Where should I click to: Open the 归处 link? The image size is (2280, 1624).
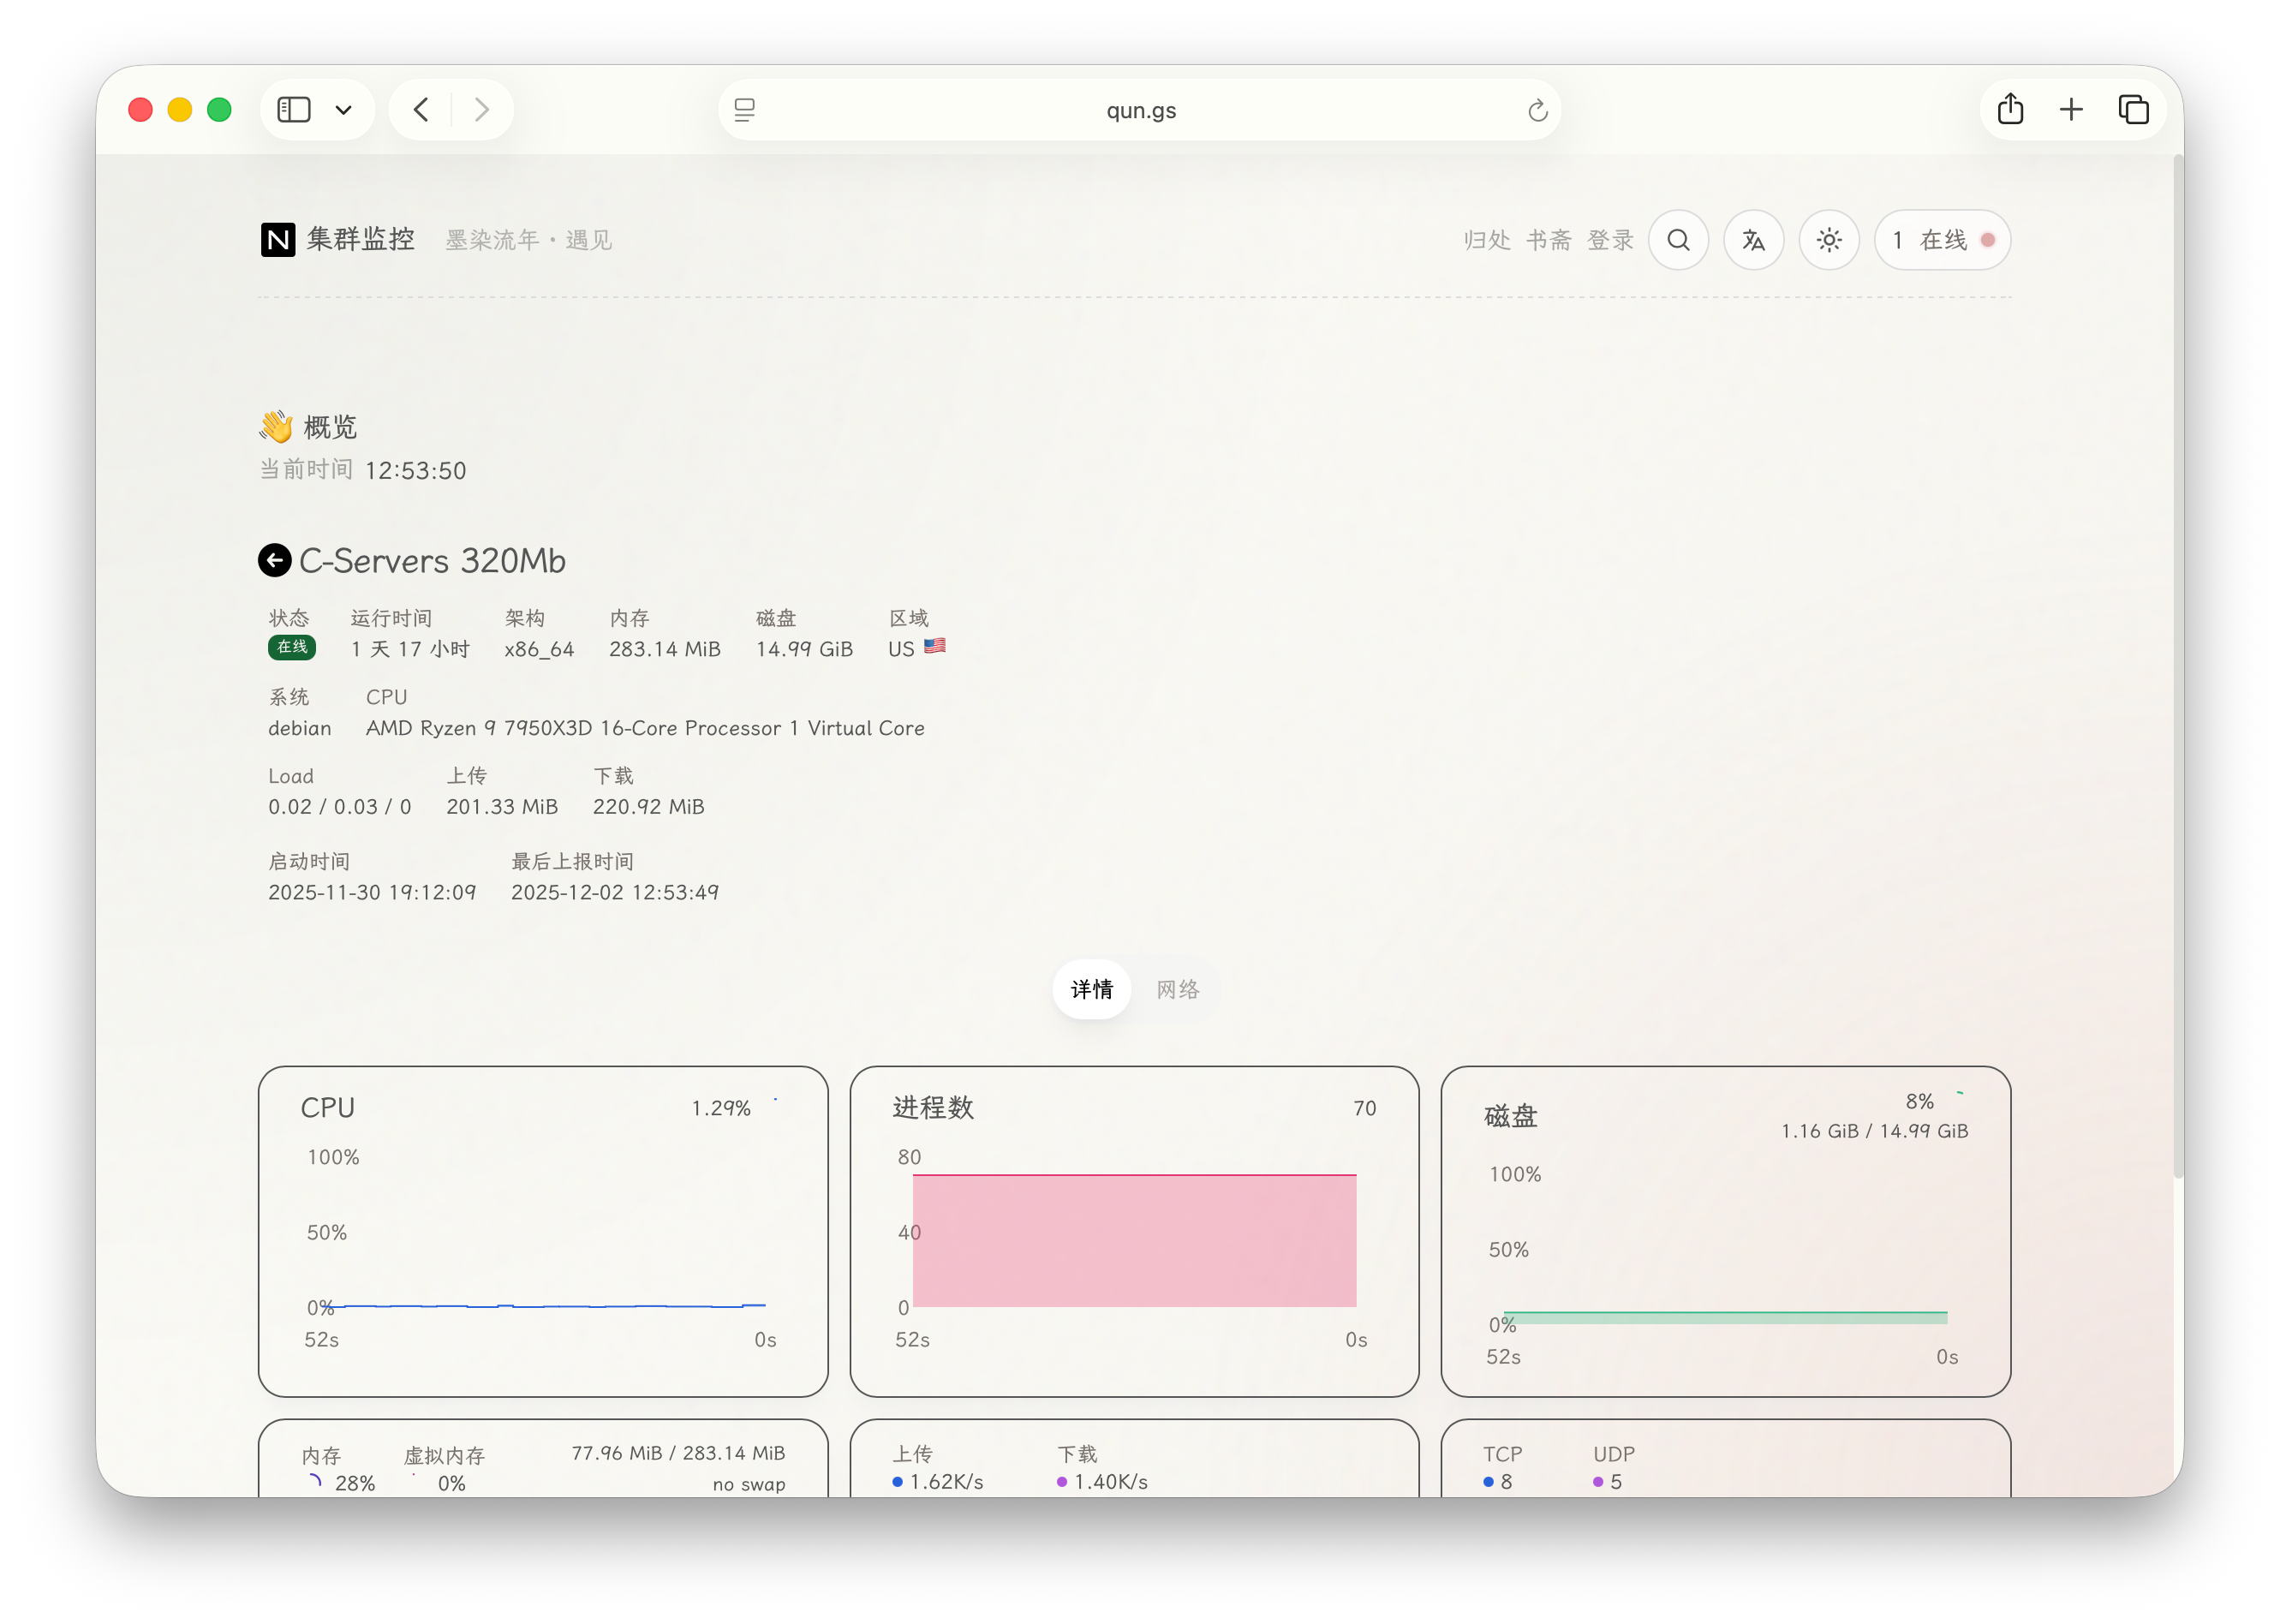(1486, 240)
